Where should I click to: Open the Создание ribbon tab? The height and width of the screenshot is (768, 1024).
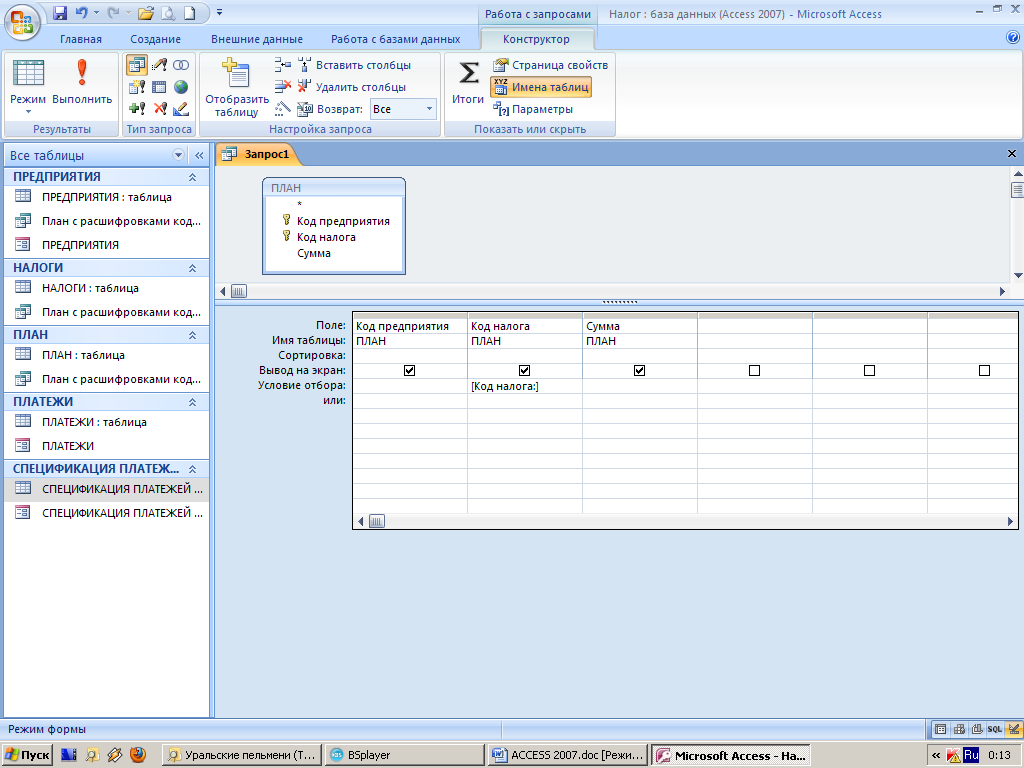[x=155, y=39]
